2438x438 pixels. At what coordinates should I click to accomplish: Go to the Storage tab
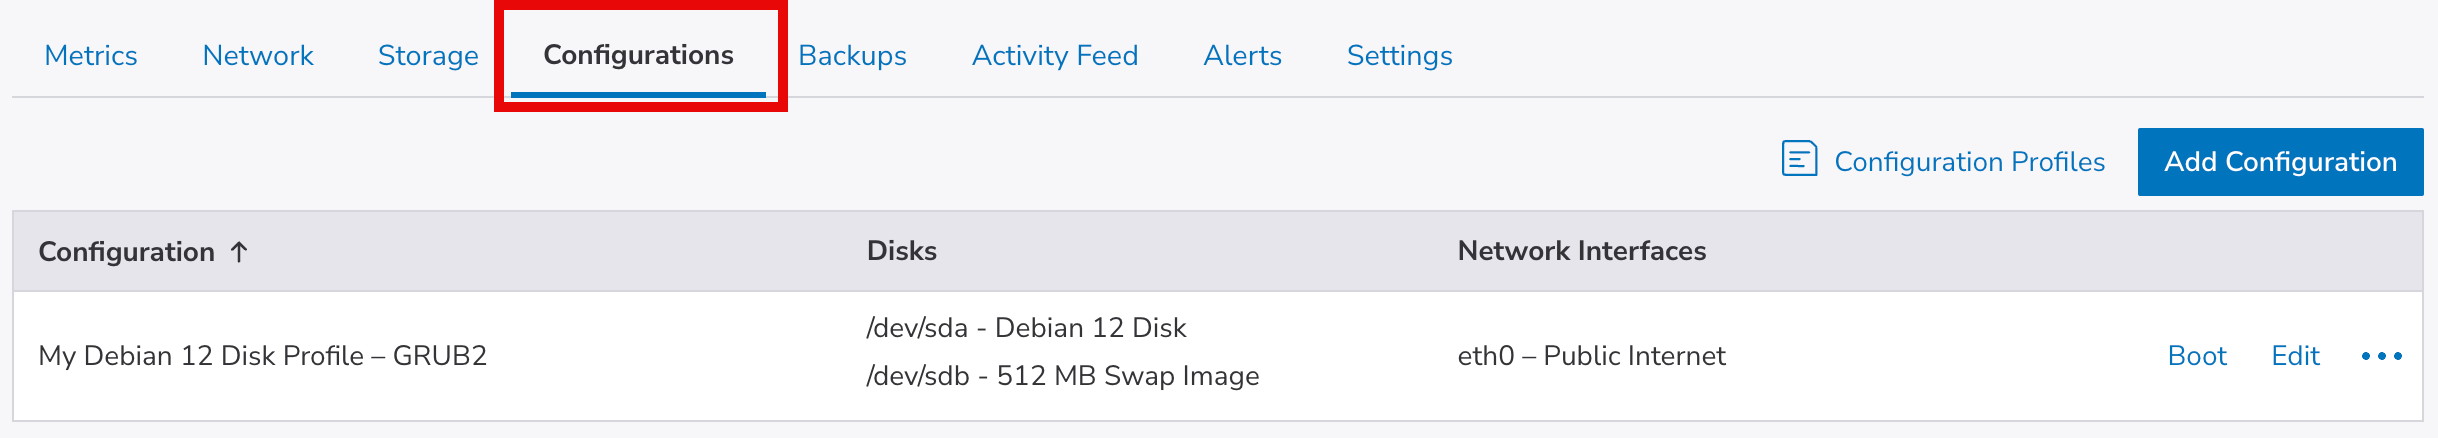point(428,56)
